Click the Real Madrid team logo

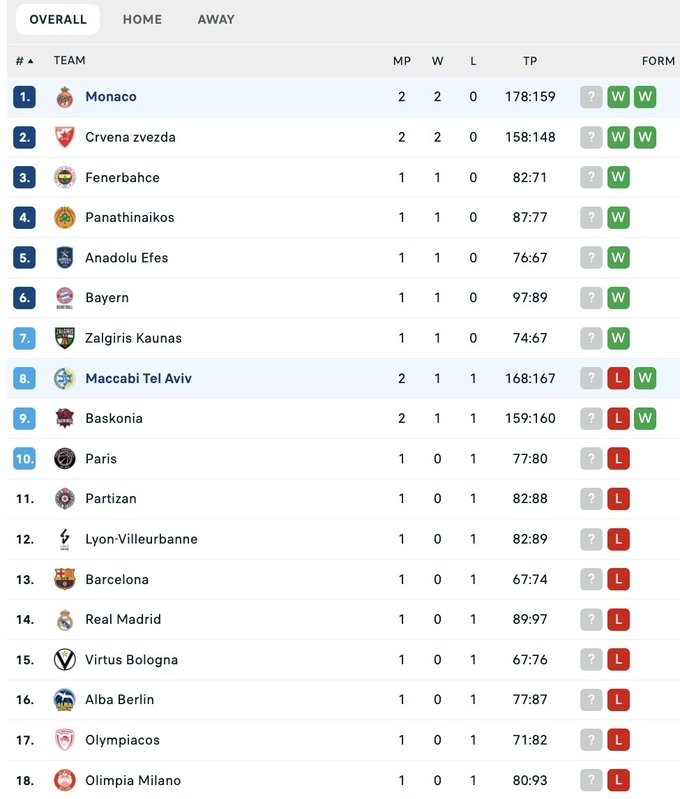(65, 619)
